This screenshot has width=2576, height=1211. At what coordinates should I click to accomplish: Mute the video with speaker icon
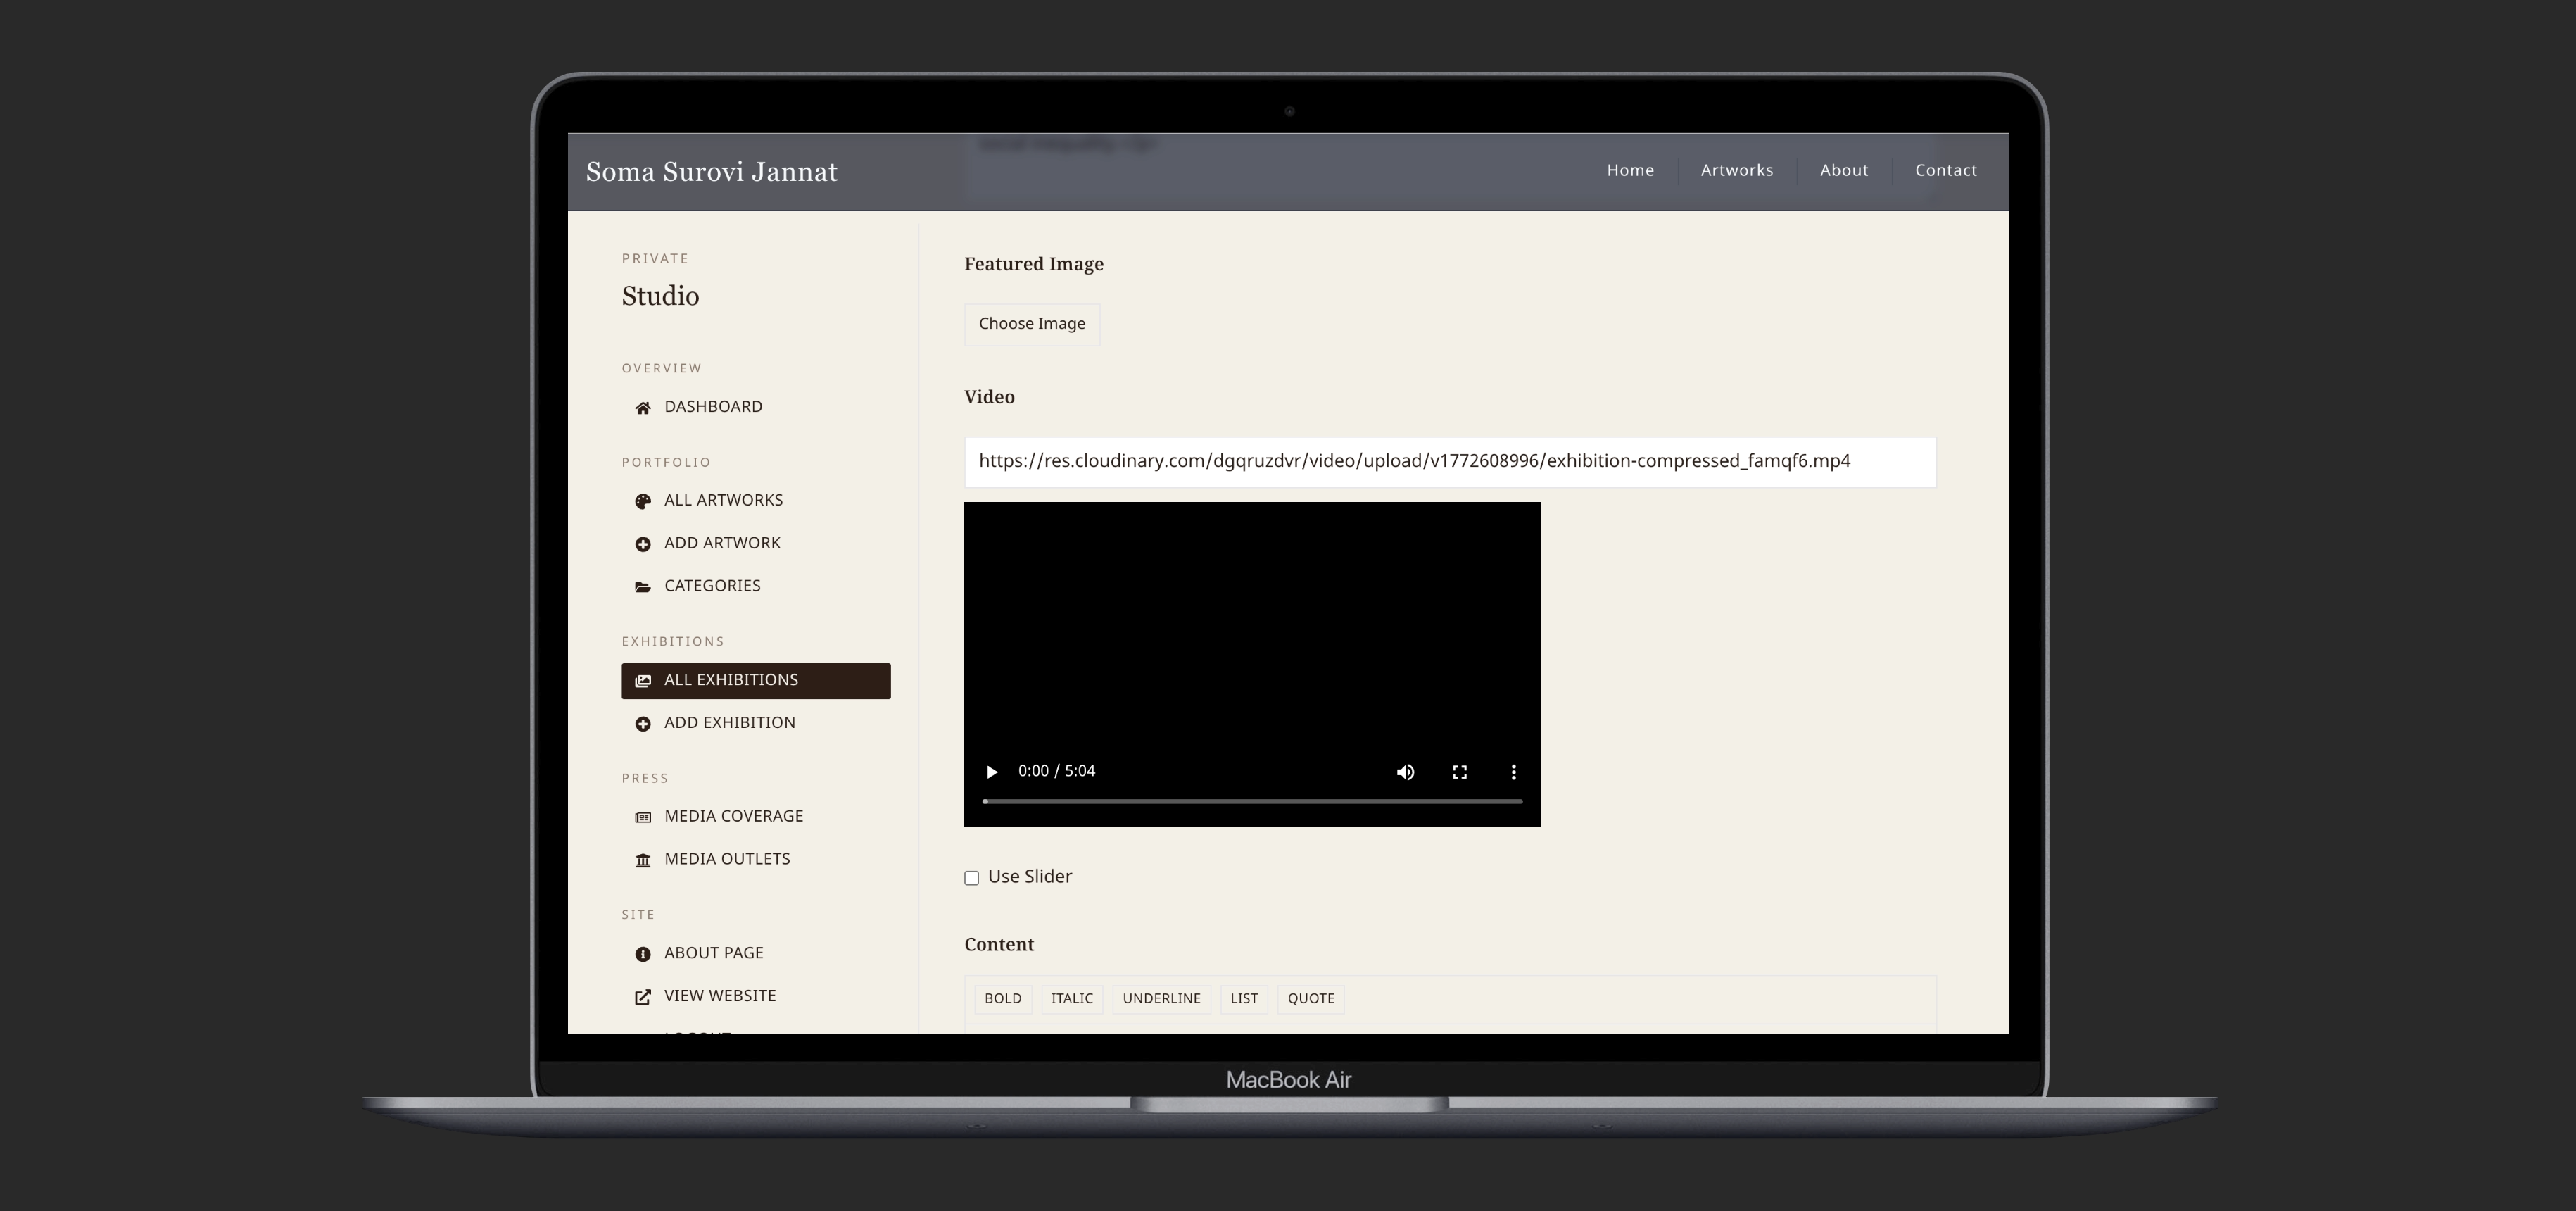1405,772
